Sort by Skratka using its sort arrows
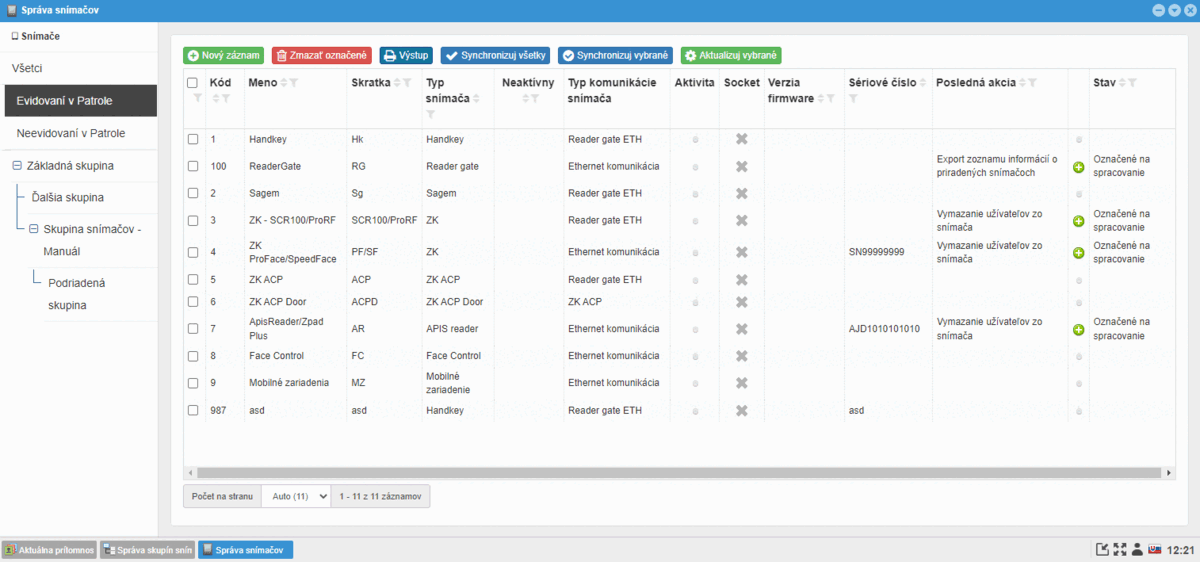 point(396,83)
